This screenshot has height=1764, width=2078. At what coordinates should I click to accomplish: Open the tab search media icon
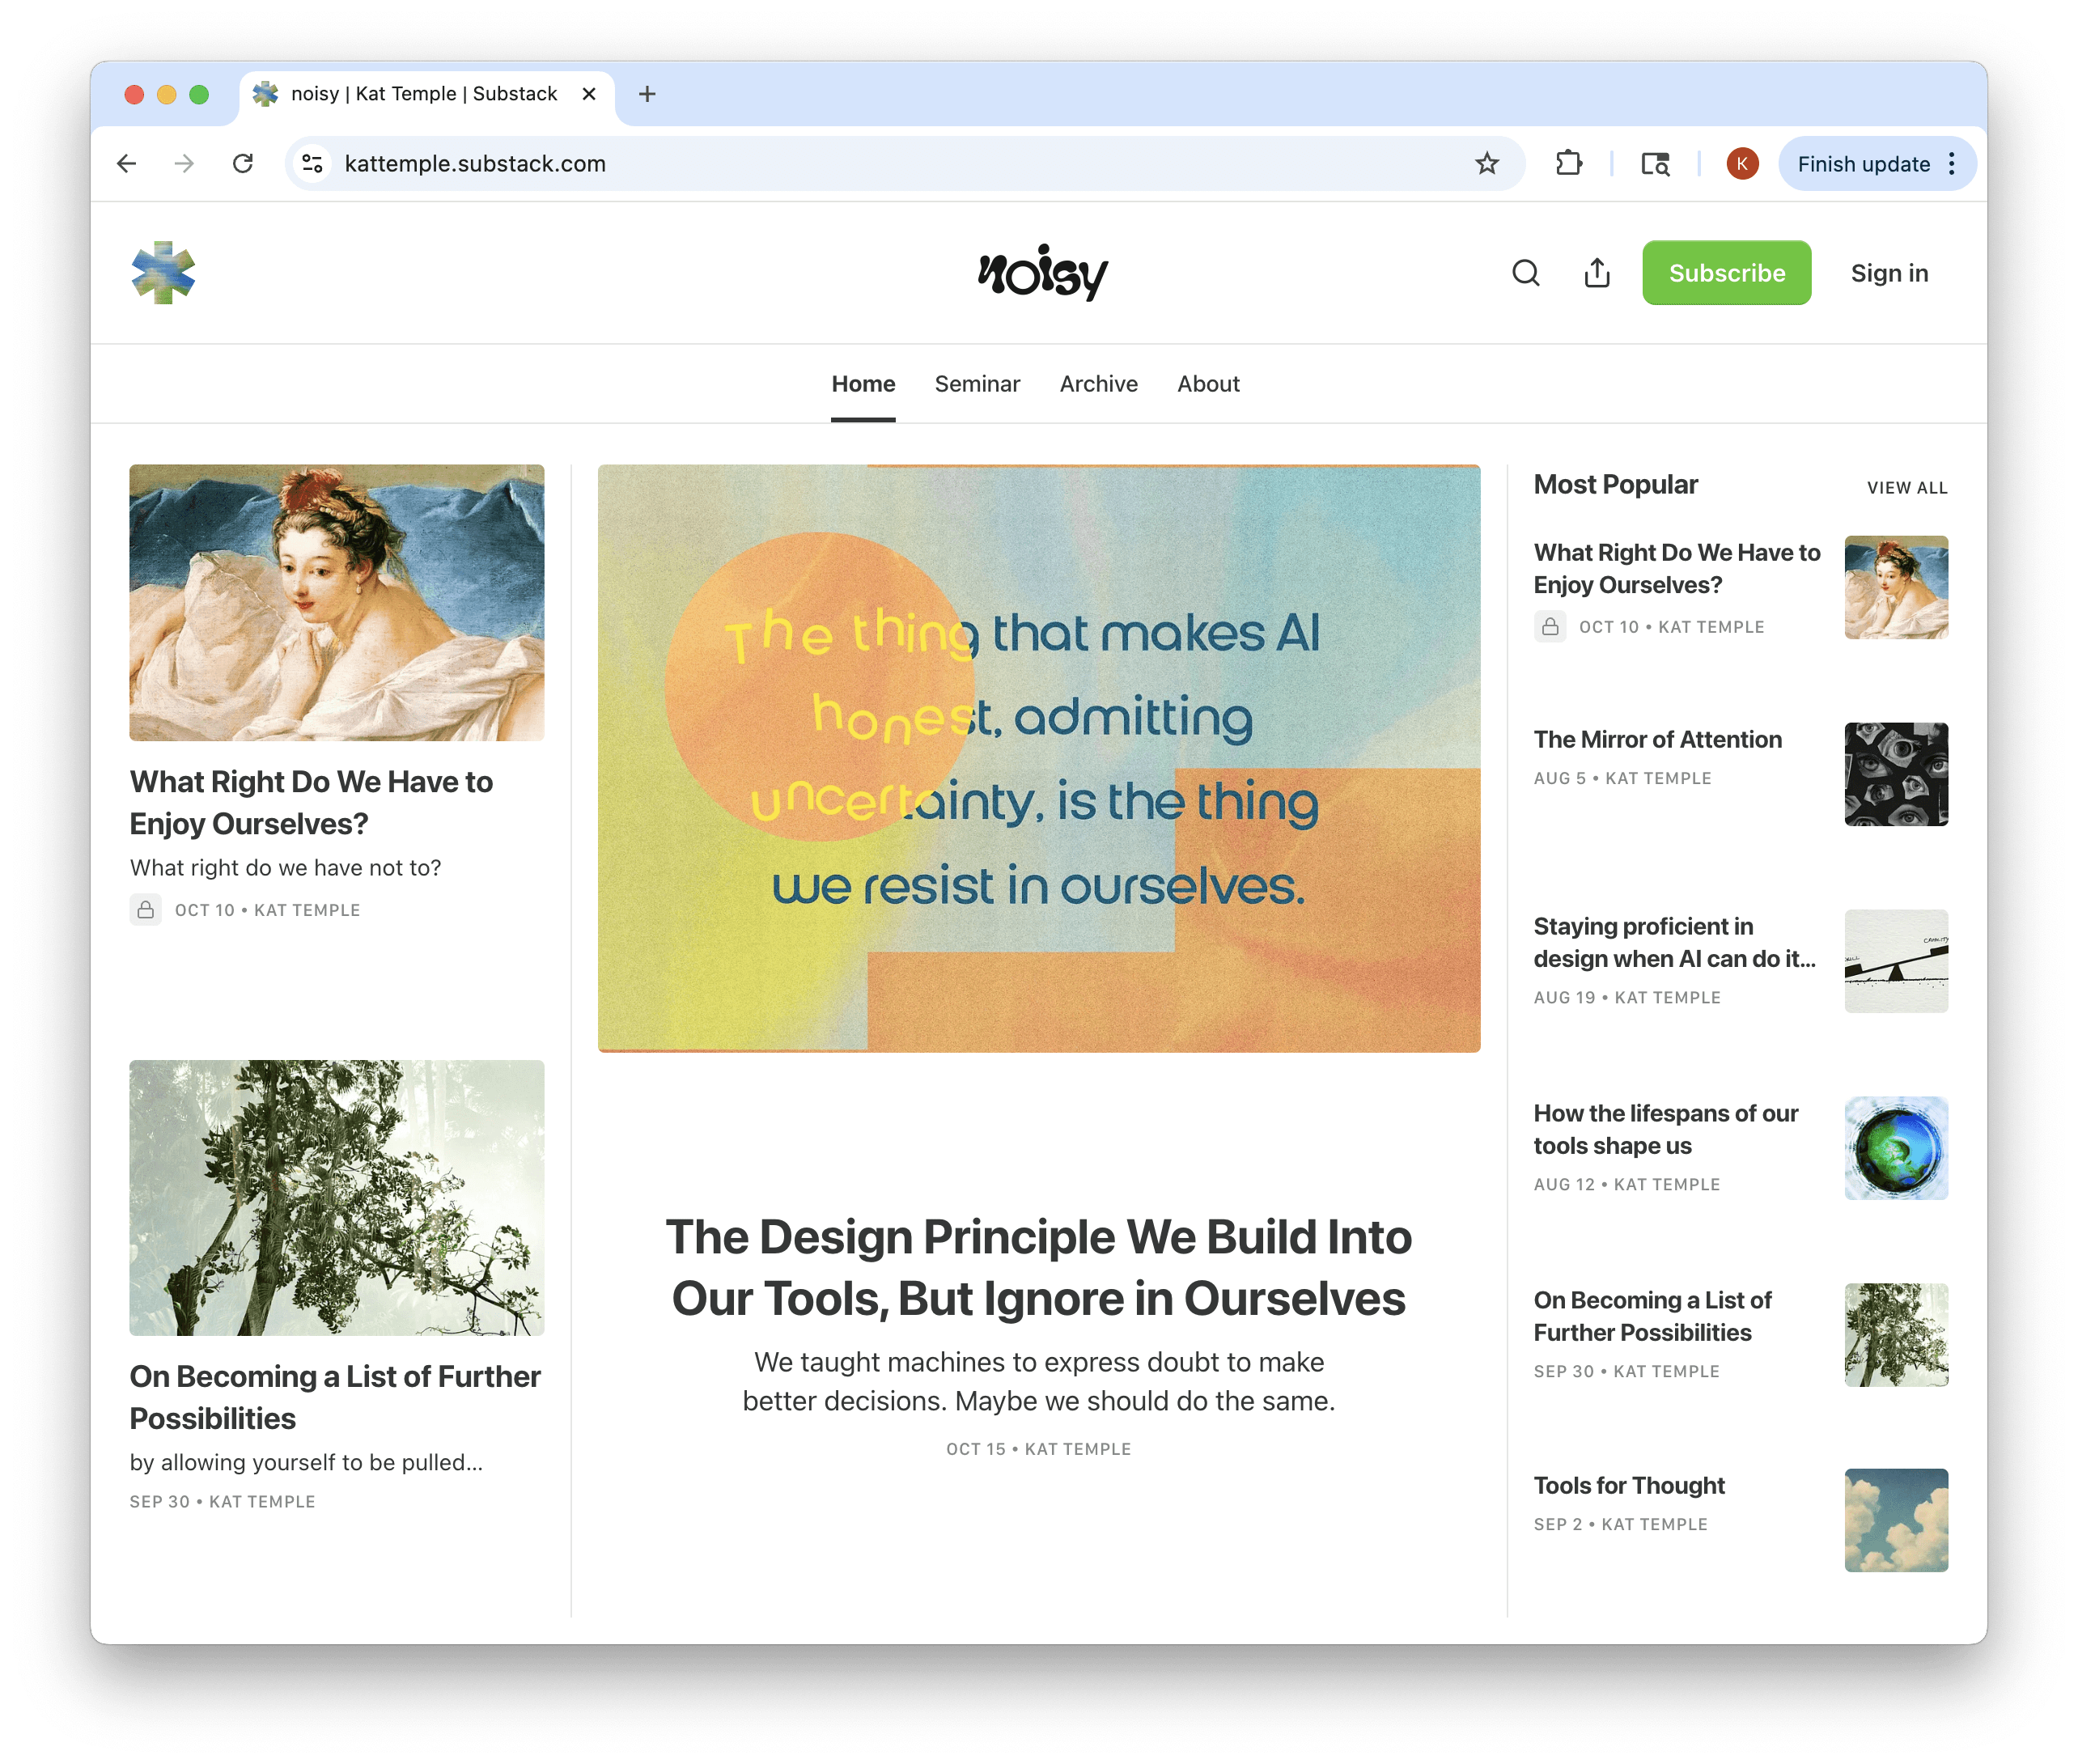pyautogui.click(x=1655, y=163)
